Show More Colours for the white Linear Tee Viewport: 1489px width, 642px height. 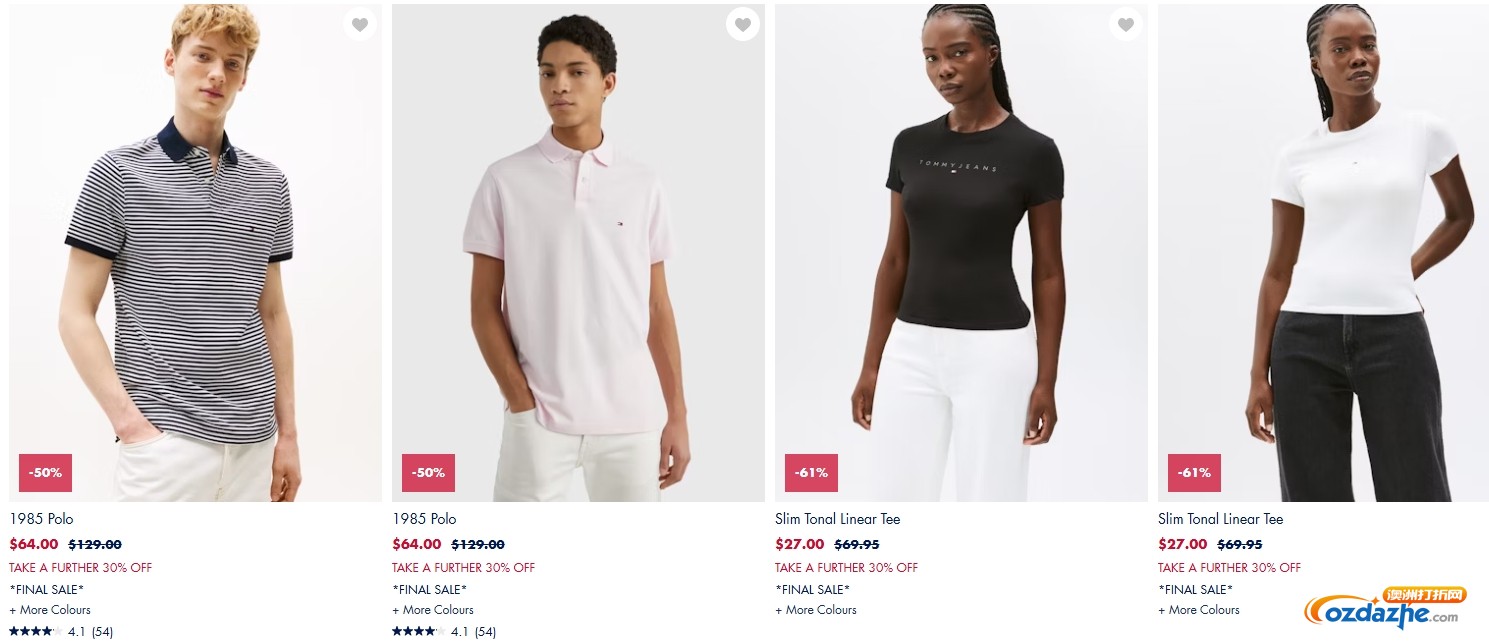1199,610
